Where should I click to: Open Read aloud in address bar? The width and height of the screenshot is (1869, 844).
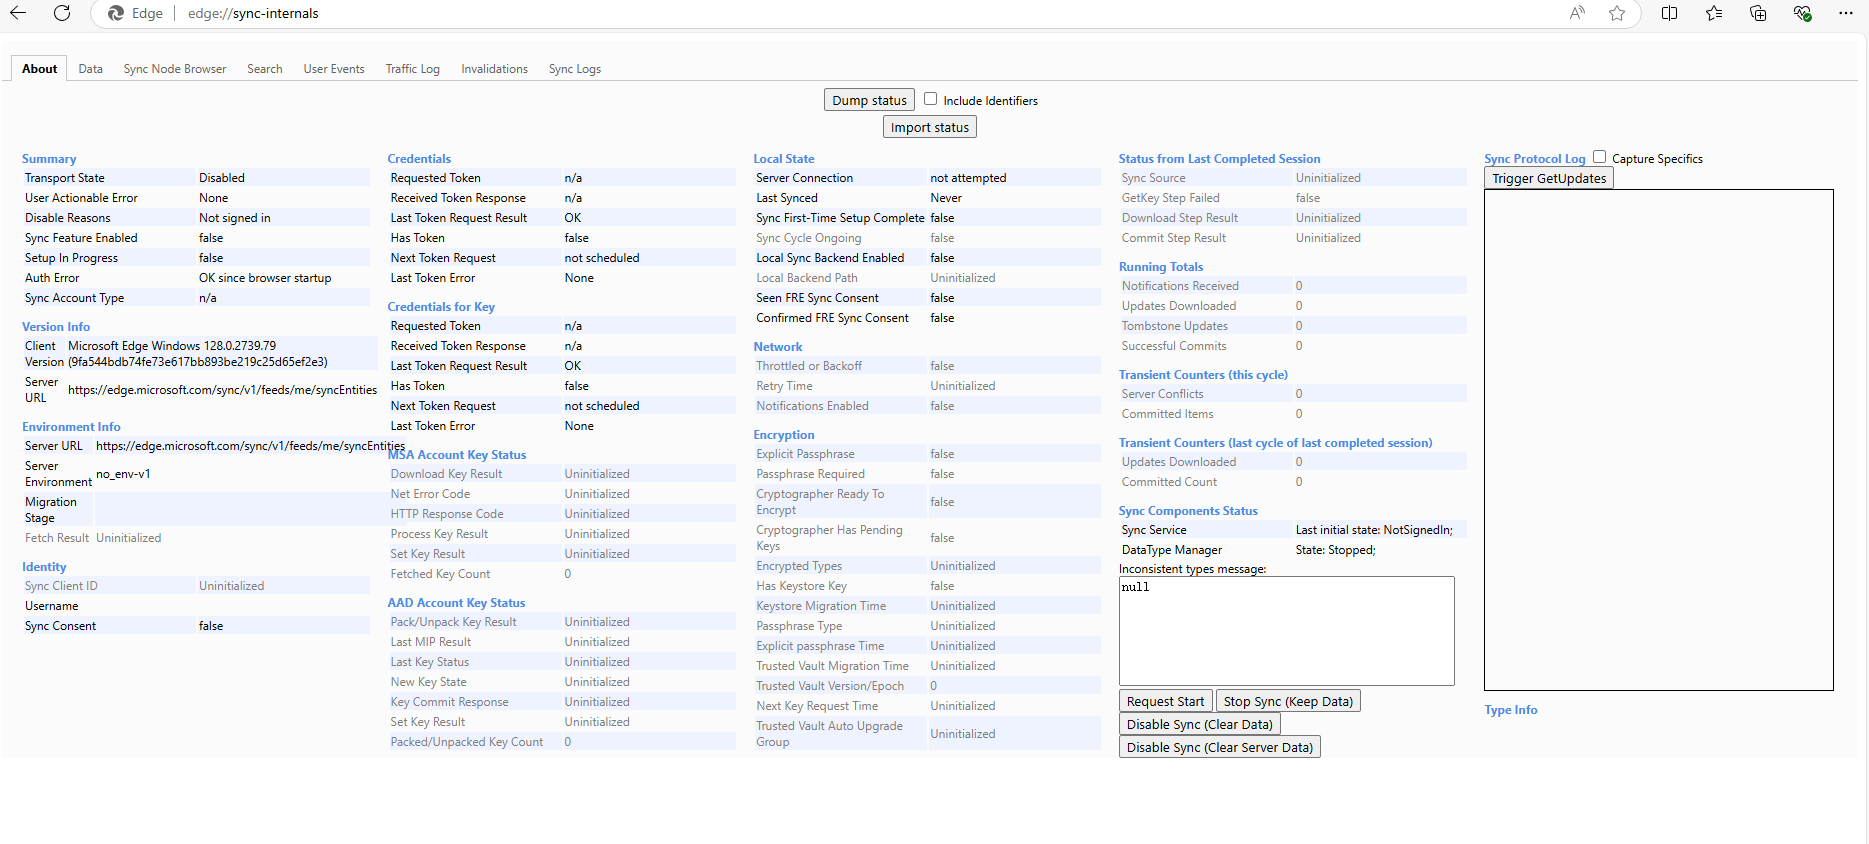click(1577, 13)
